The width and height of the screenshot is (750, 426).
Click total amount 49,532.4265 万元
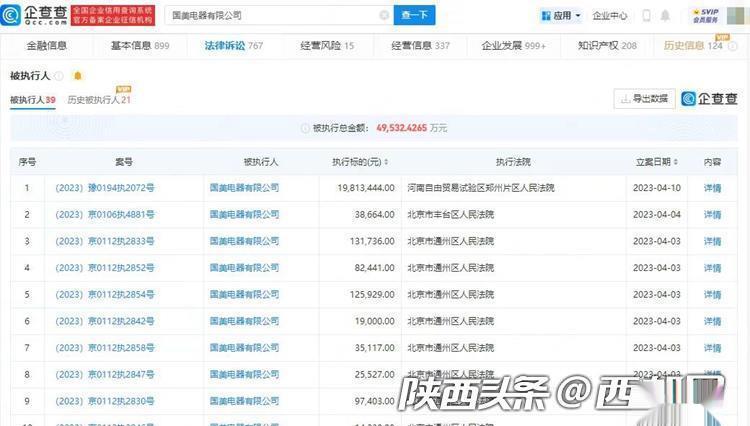pyautogui.click(x=411, y=128)
